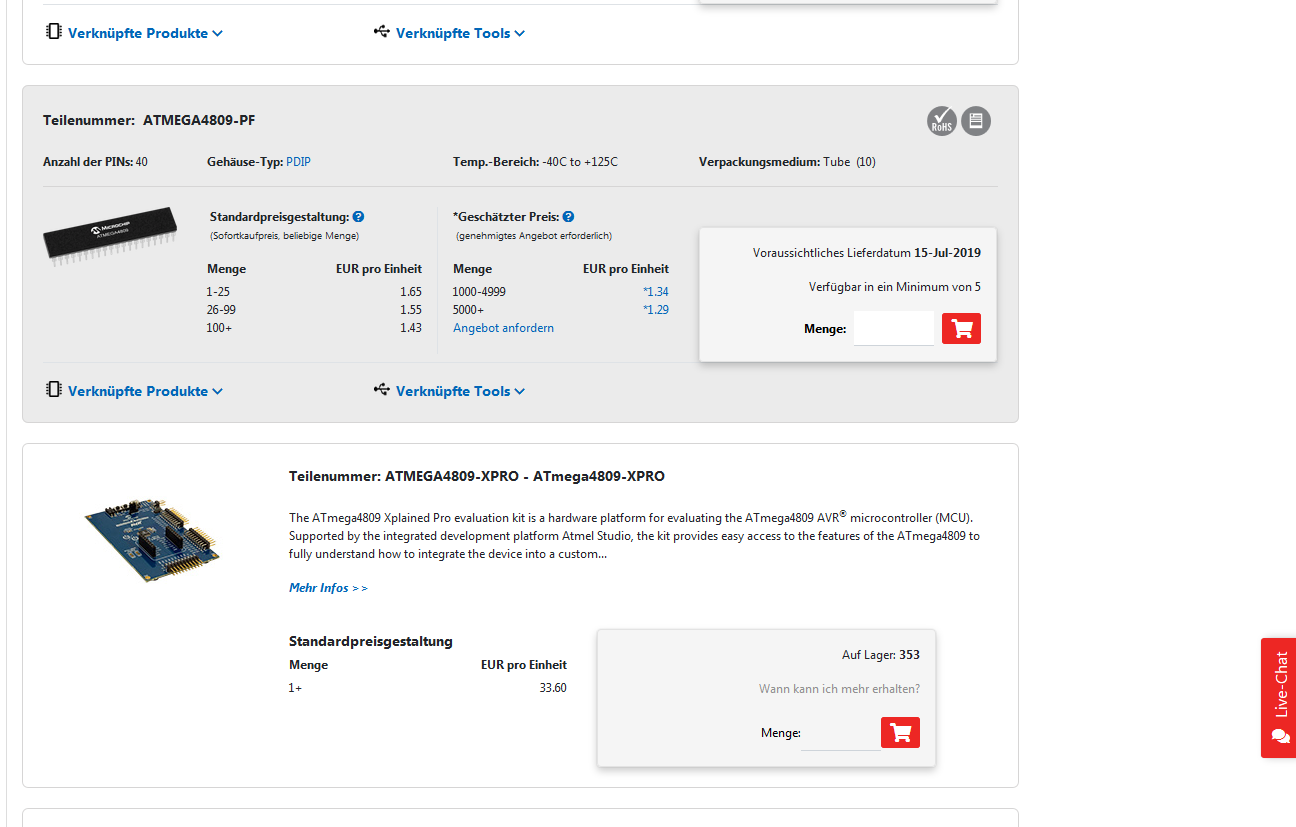Expand Verknüpfte Produkte in the top card
1296x827 pixels.
[135, 33]
